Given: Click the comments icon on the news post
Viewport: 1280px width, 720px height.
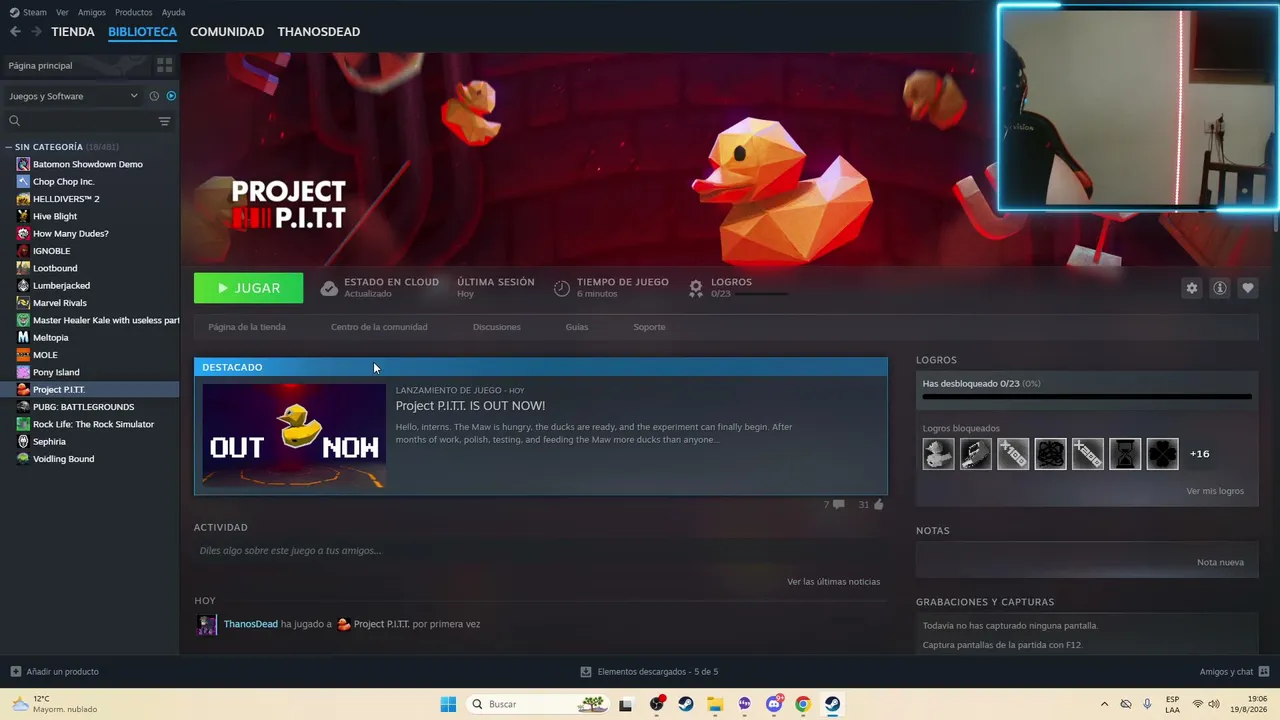Looking at the screenshot, I should pyautogui.click(x=838, y=504).
